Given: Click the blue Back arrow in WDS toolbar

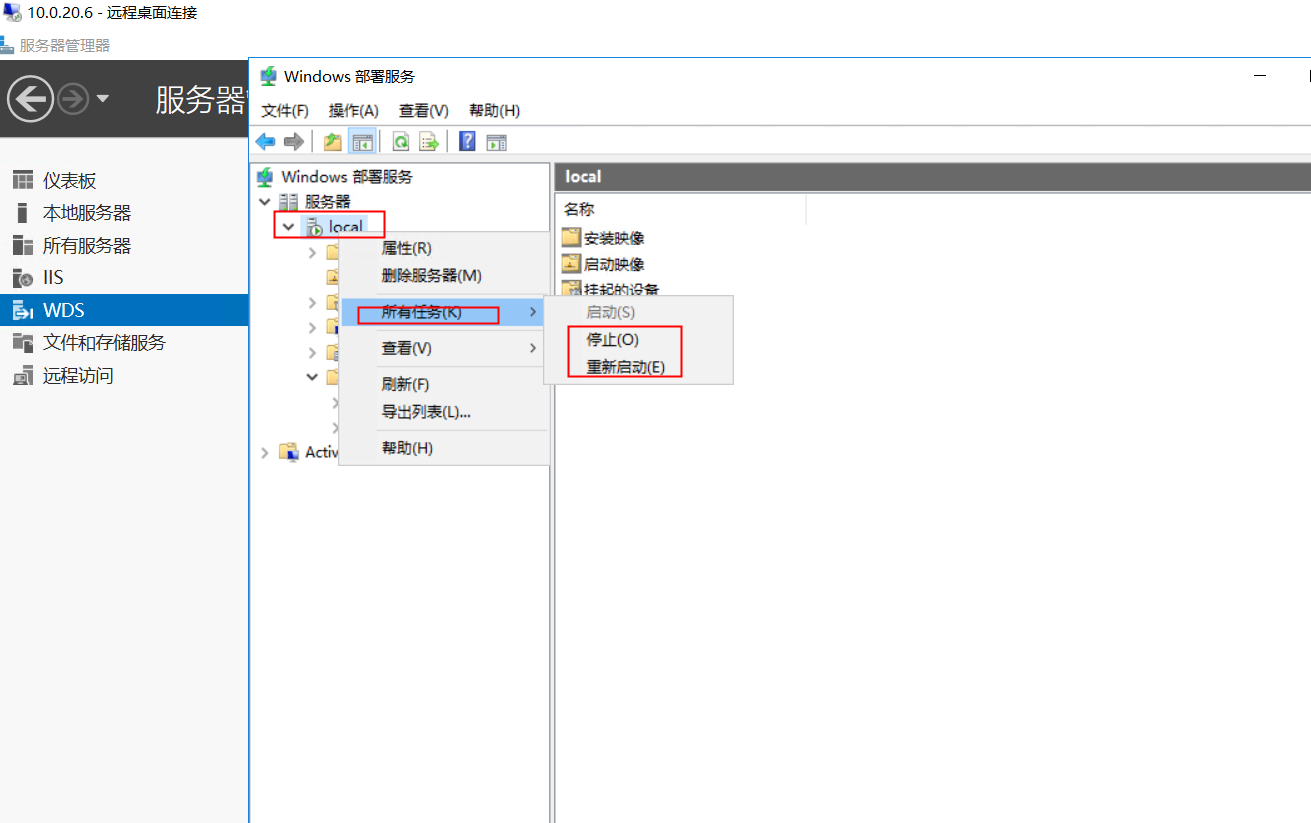Looking at the screenshot, I should (x=265, y=142).
